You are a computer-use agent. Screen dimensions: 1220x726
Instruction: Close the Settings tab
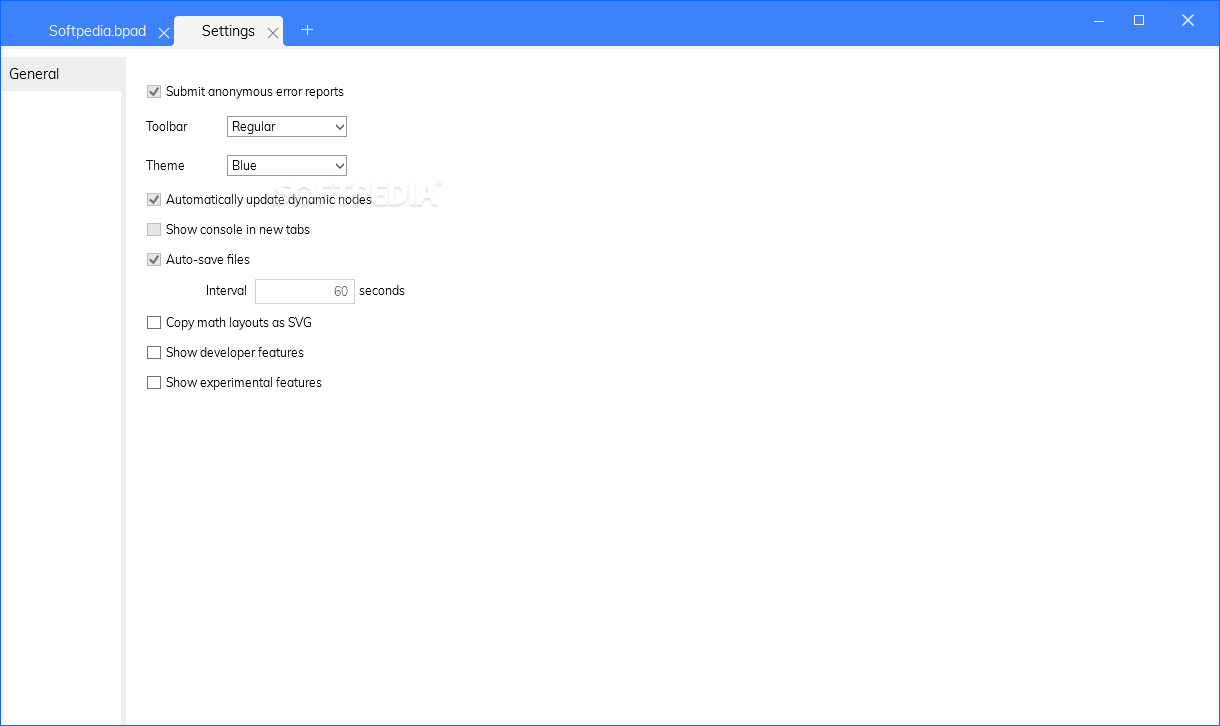(272, 33)
